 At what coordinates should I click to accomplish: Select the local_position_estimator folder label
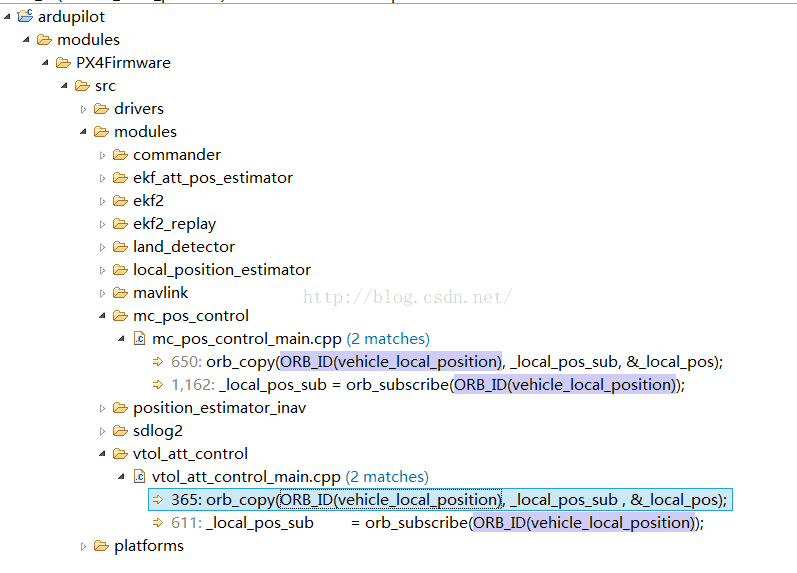pos(222,270)
